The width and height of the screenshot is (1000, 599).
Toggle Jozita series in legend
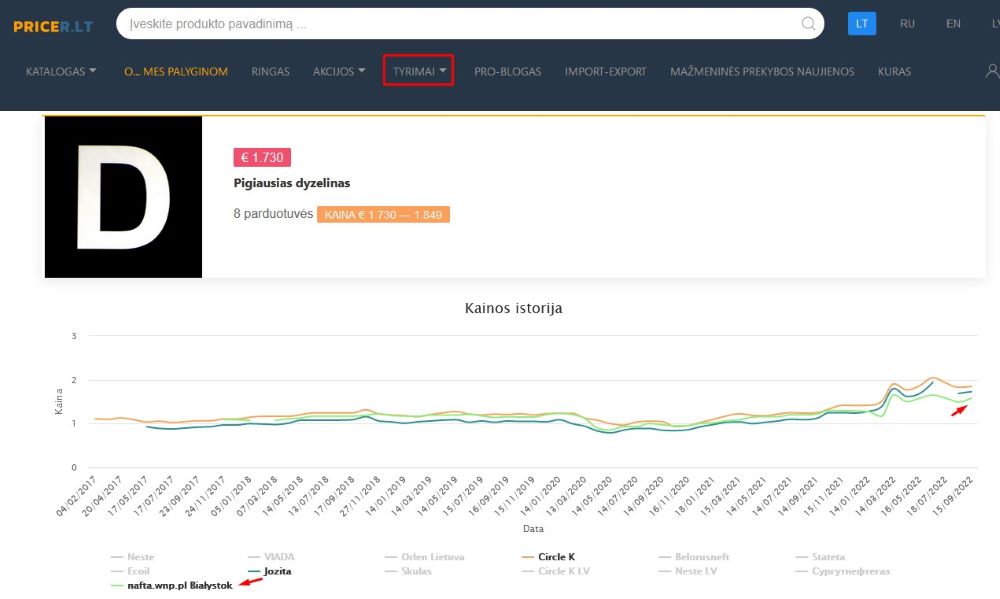coord(270,571)
